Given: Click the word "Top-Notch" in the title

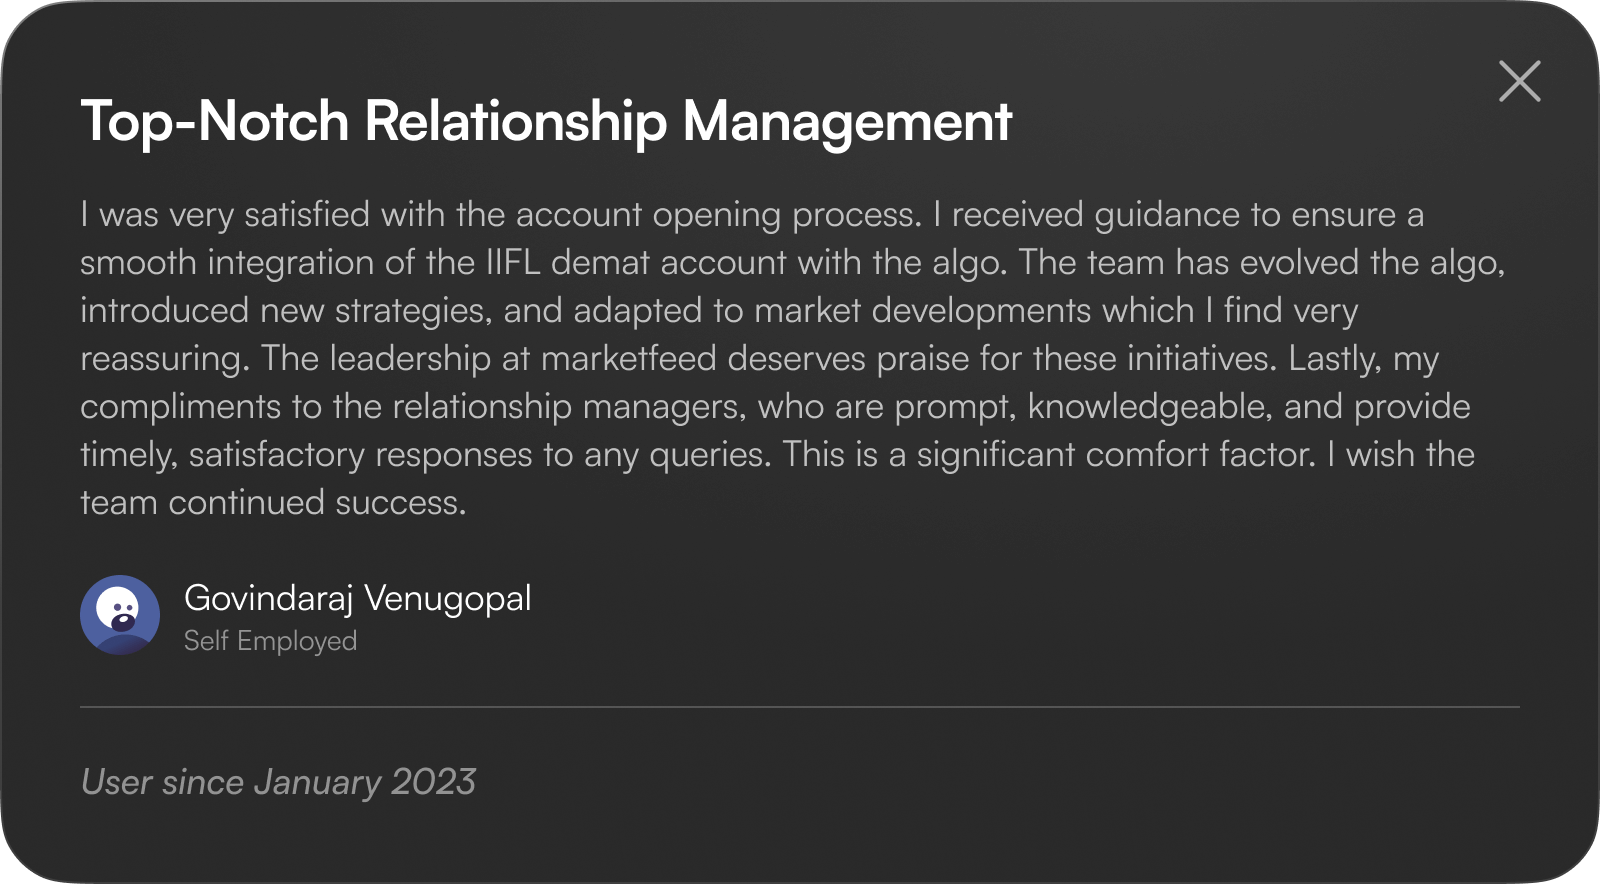Looking at the screenshot, I should point(214,121).
